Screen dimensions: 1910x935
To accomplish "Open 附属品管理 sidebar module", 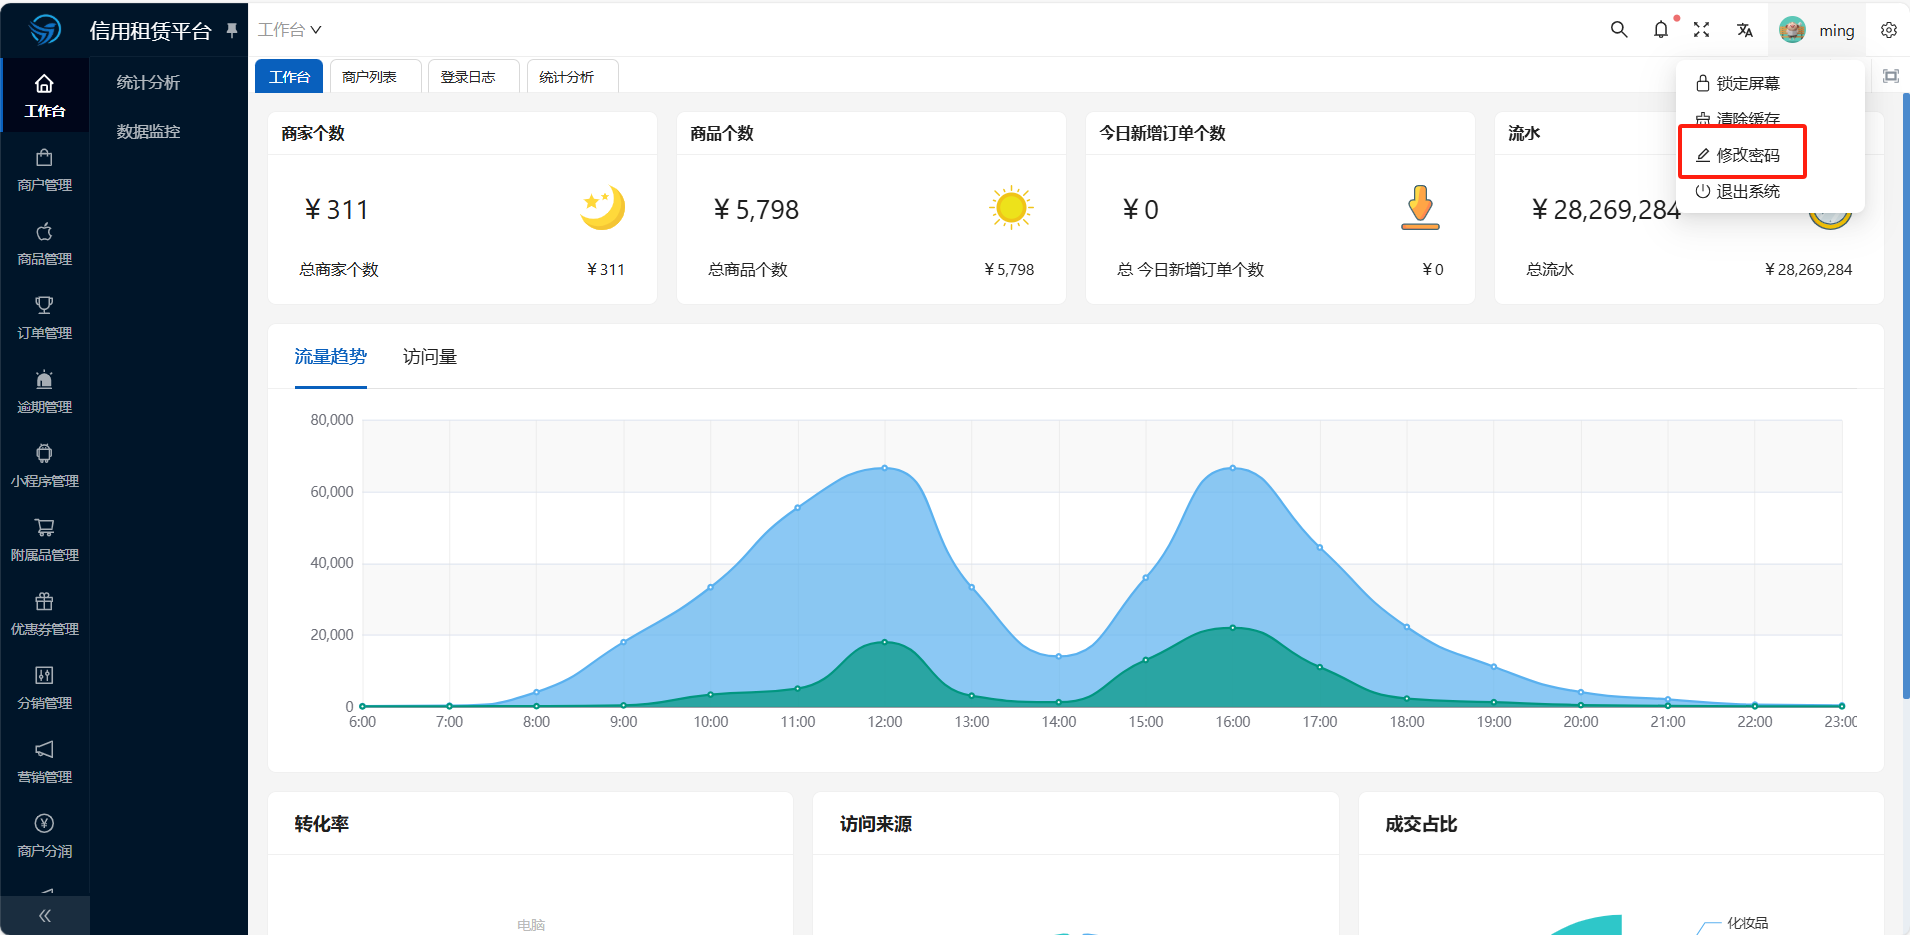I will click(45, 540).
